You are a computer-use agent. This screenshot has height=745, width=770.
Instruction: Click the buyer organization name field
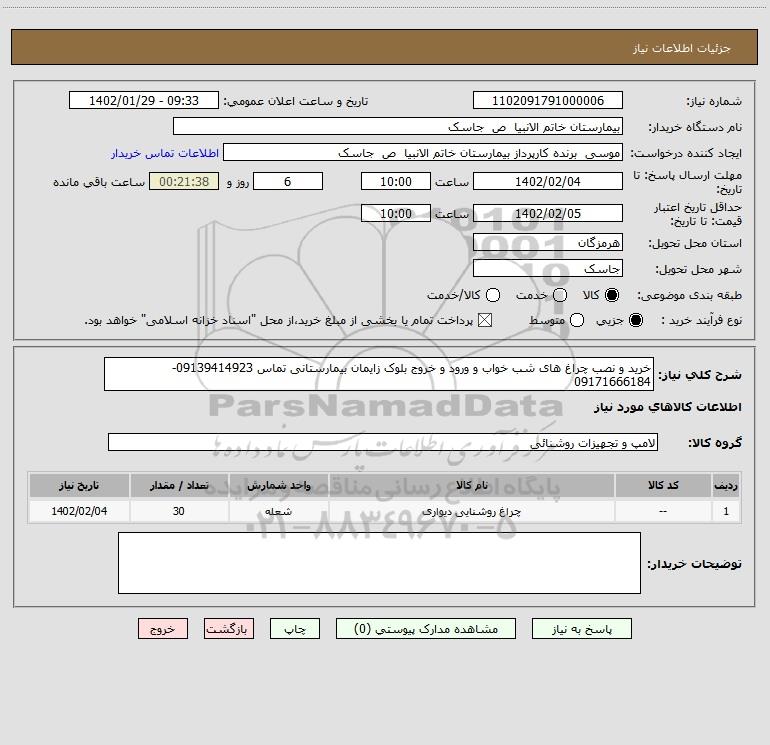tap(398, 126)
